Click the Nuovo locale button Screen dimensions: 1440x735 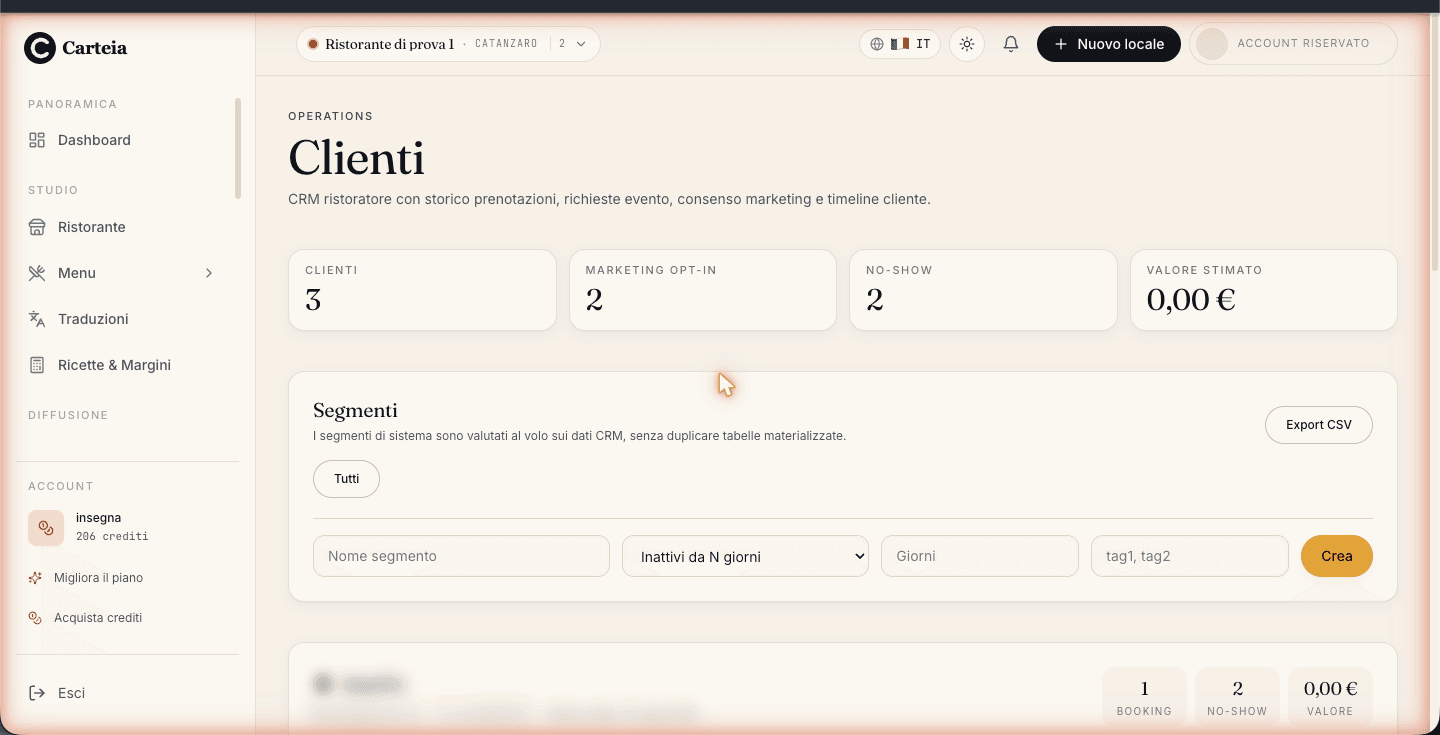coord(1109,44)
